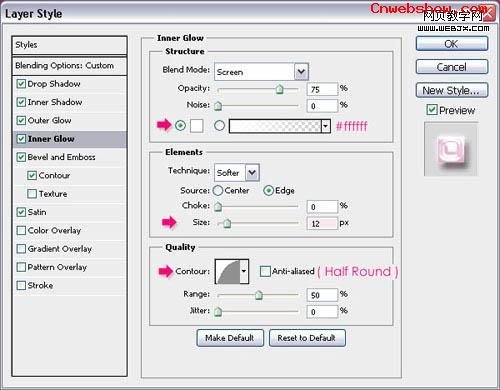Viewport: 500px width, 390px height.
Task: Click the white glow color swatch
Action: point(197,126)
